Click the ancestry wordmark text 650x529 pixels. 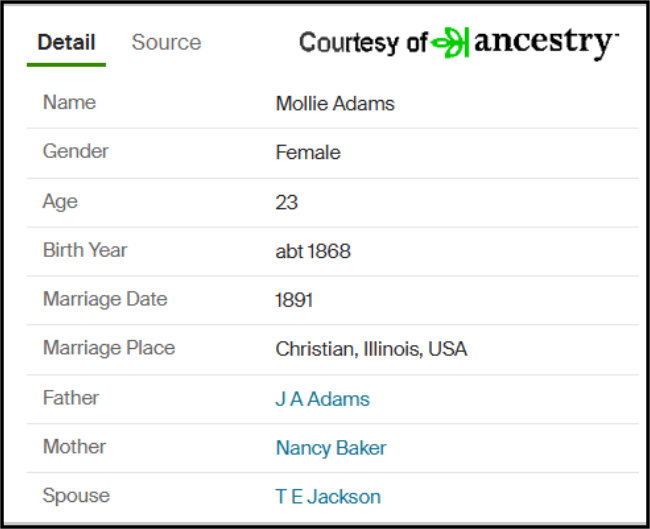(546, 43)
